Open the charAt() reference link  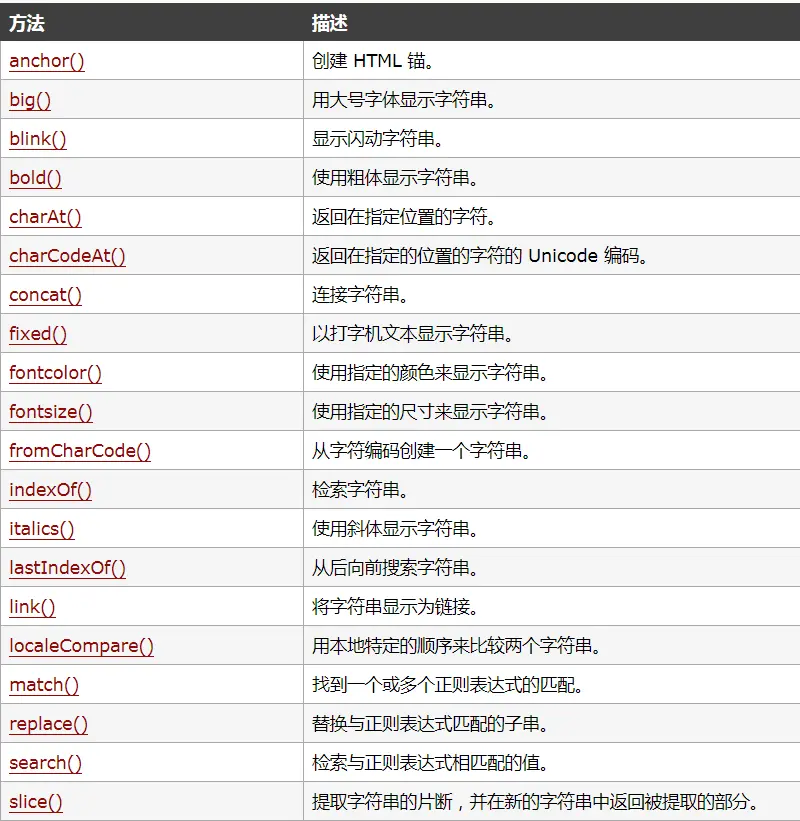click(45, 217)
